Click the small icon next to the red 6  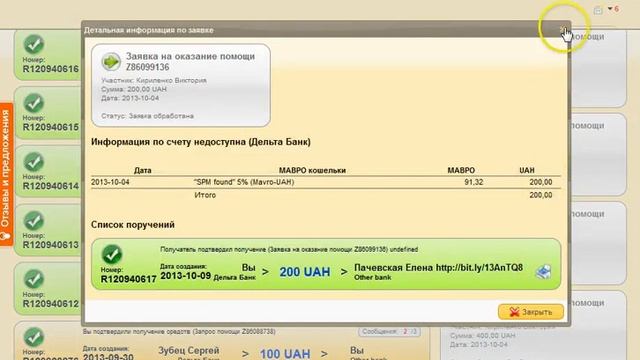pyautogui.click(x=598, y=10)
